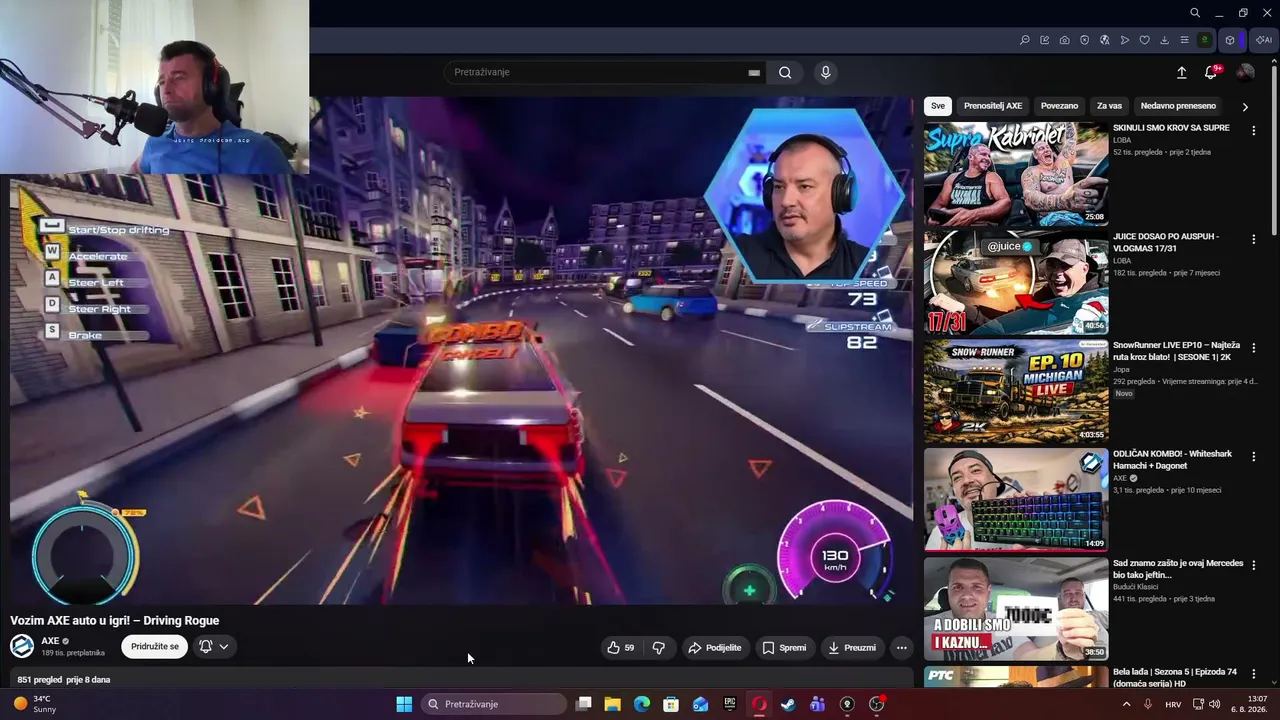This screenshot has width=1280, height=720.
Task: Expand the notification bell dropdown for AXE
Action: click(214, 647)
